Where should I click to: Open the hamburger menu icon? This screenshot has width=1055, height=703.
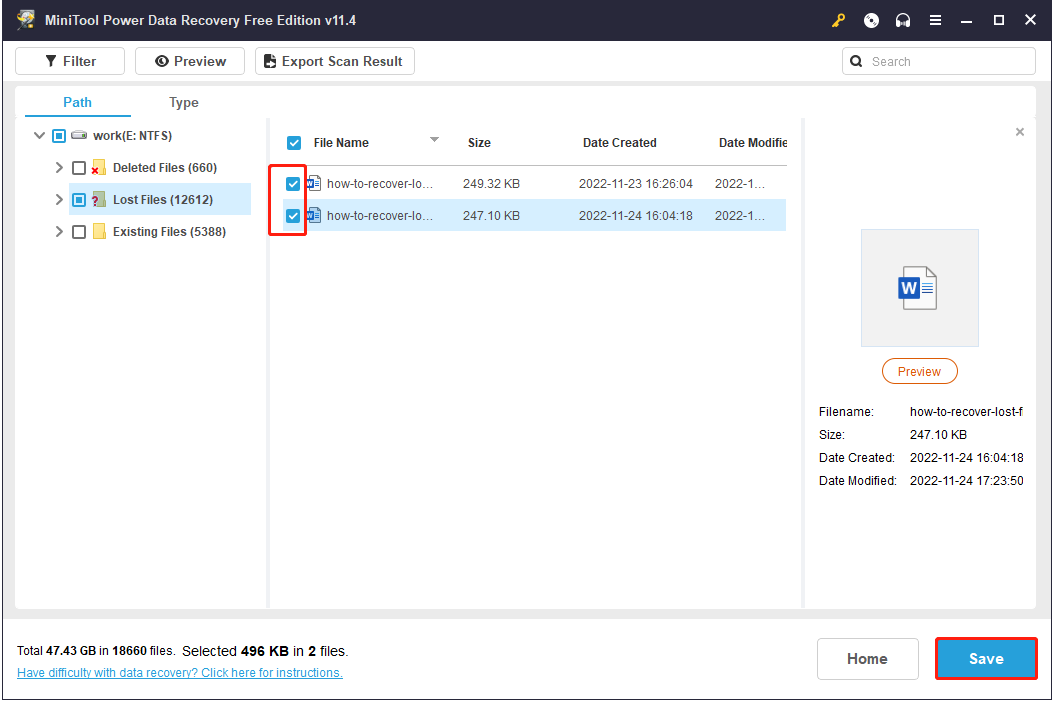[x=935, y=20]
